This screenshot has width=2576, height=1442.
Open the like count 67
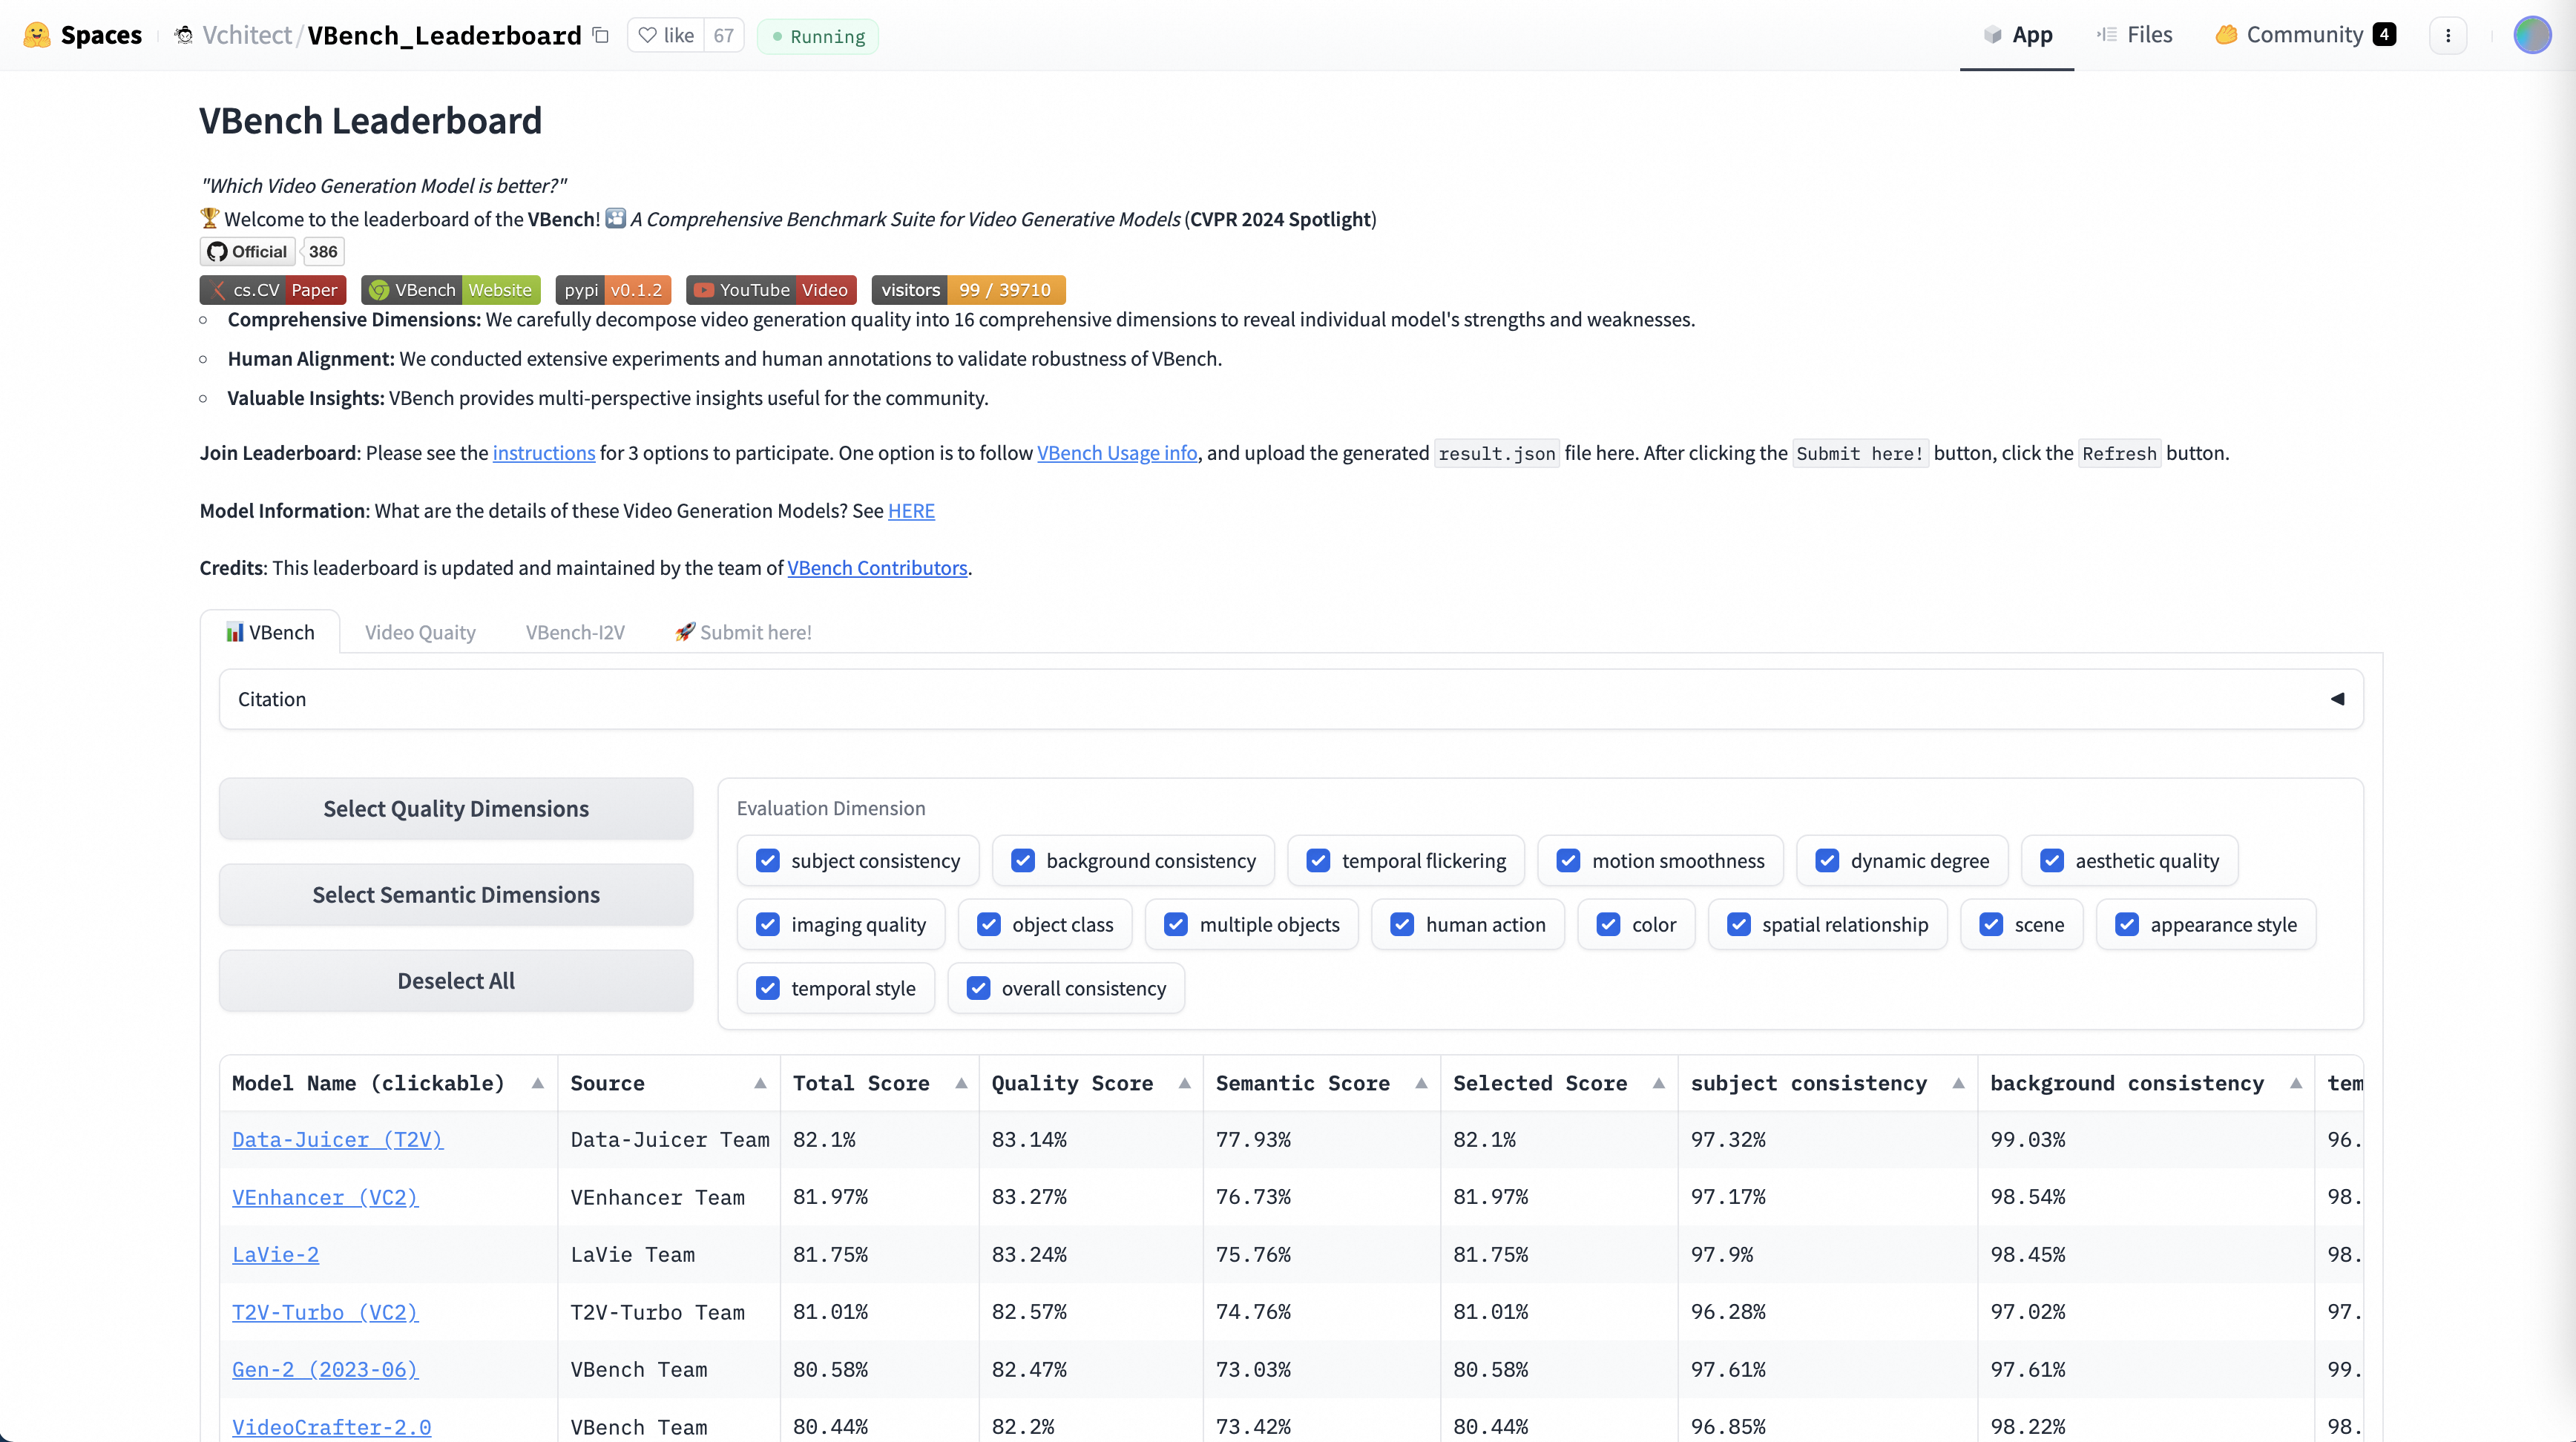coord(724,35)
